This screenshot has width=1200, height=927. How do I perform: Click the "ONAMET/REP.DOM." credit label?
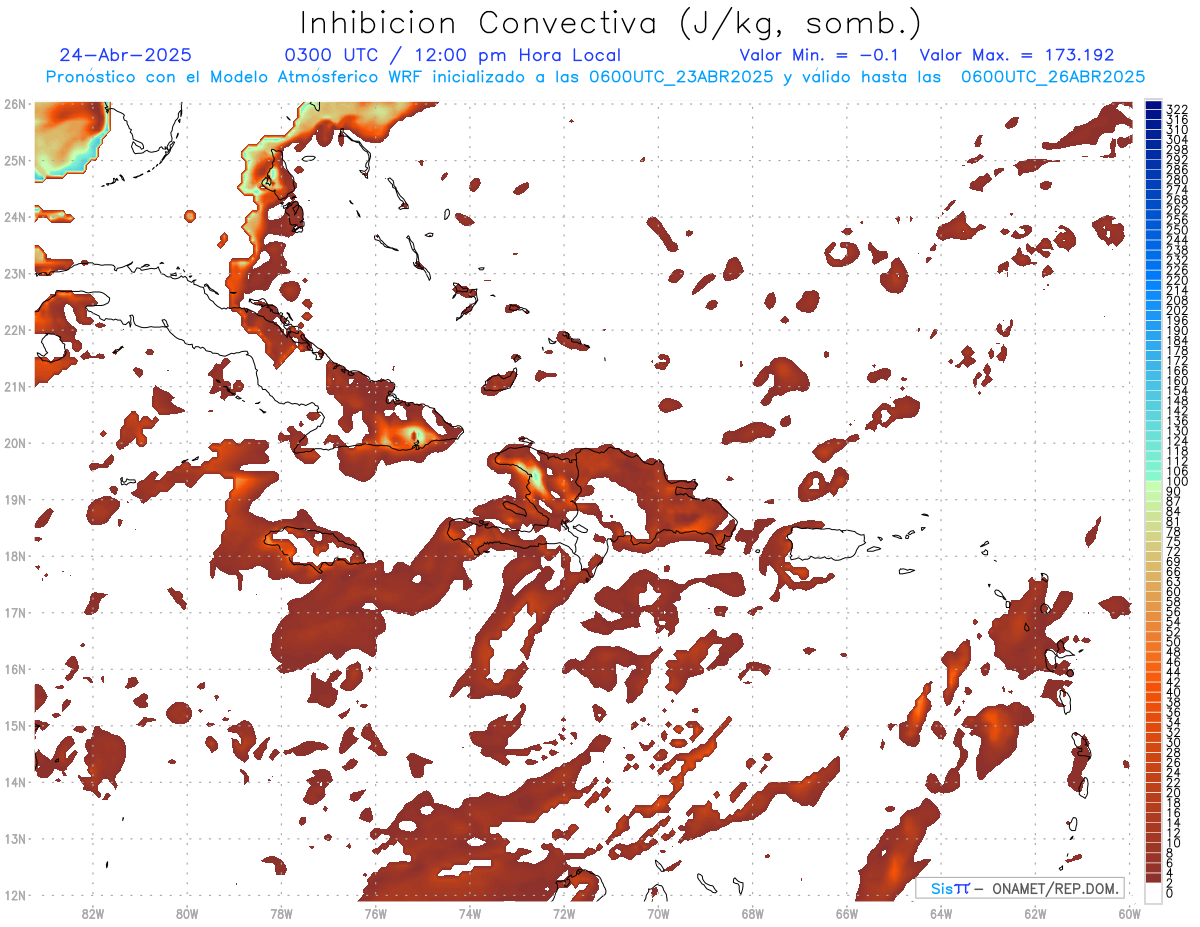(x=1056, y=888)
